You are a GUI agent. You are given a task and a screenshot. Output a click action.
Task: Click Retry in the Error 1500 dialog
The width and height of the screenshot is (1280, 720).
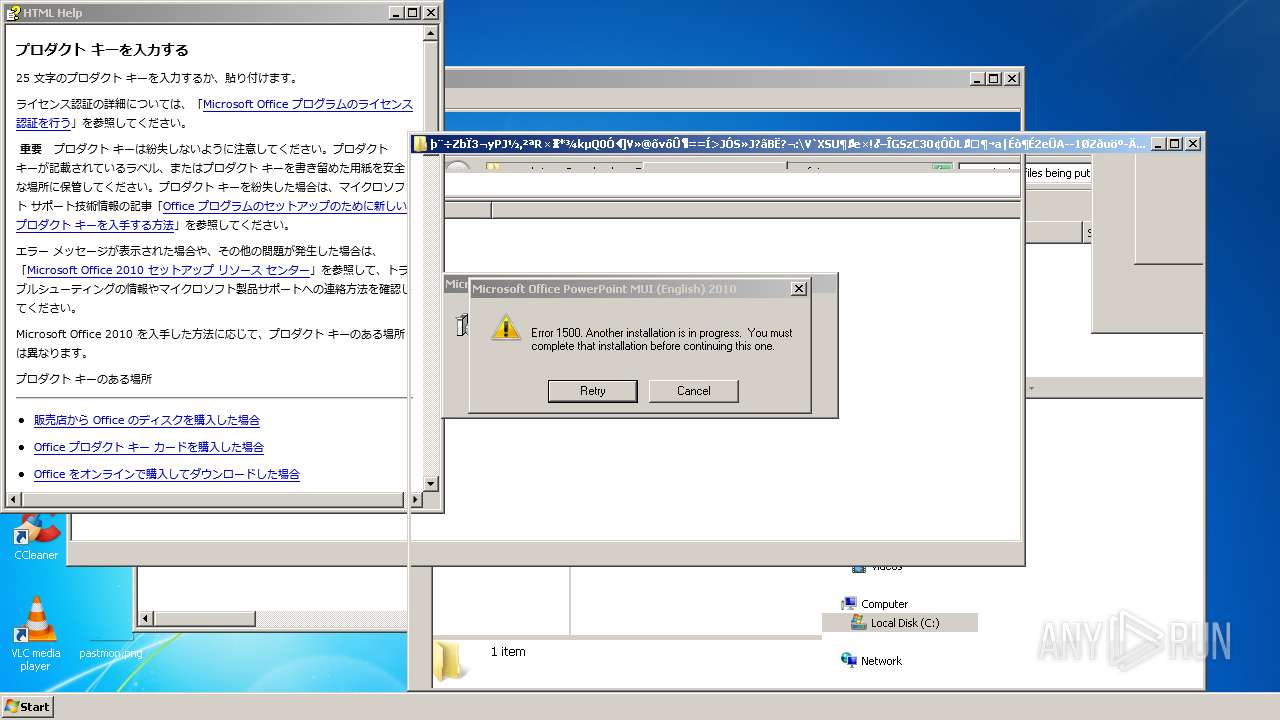coord(592,391)
